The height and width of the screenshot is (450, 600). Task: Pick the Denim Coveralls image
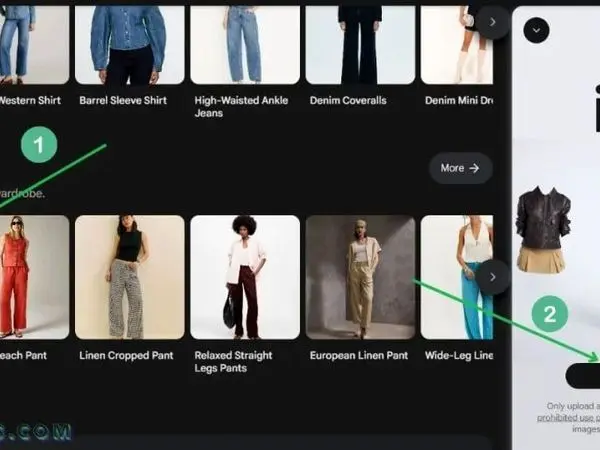(360, 44)
